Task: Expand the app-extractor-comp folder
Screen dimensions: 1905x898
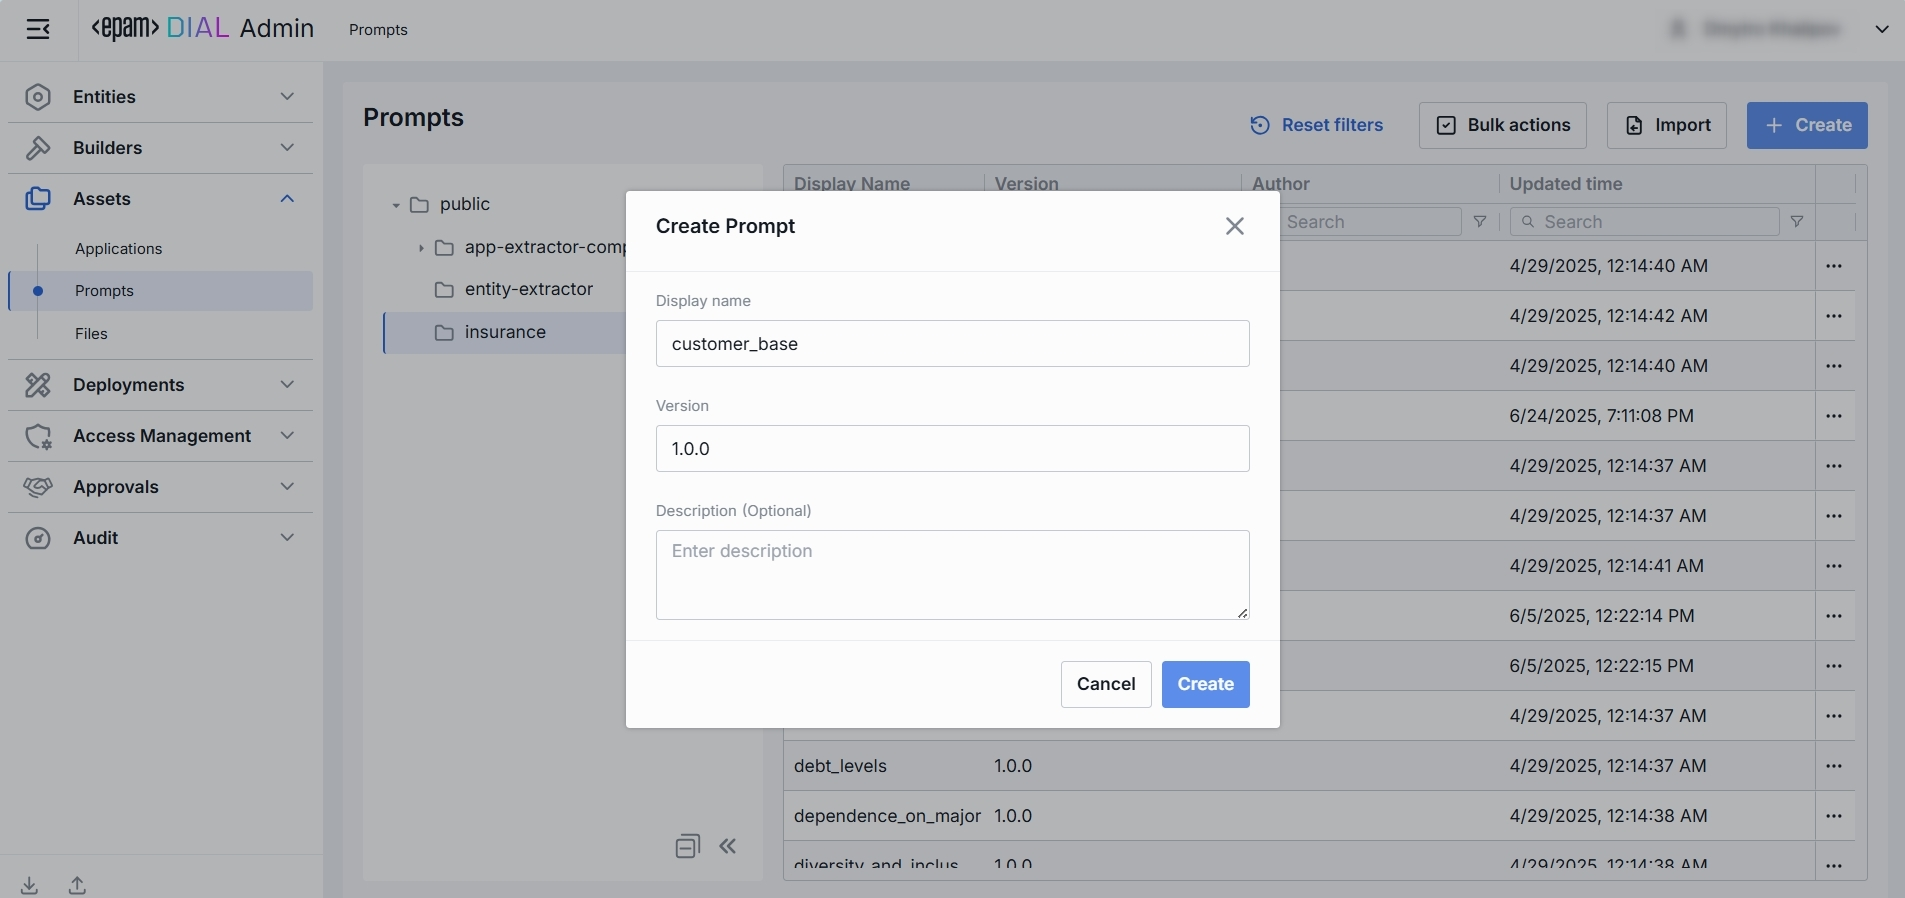Action: coord(421,248)
